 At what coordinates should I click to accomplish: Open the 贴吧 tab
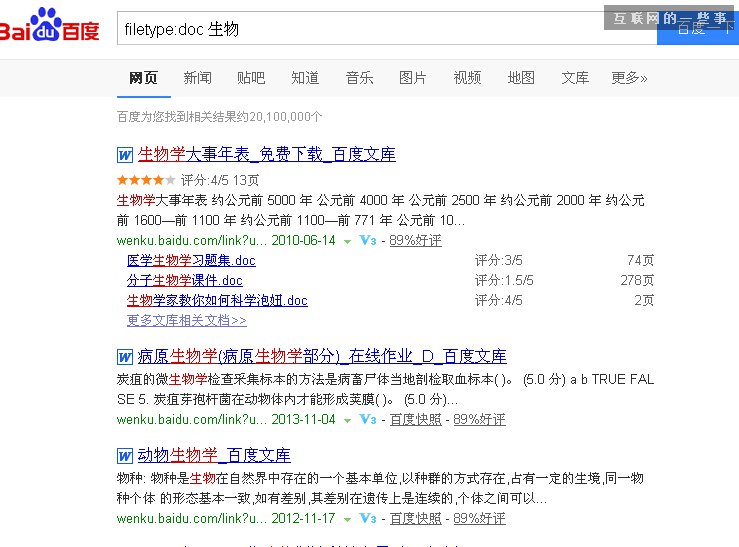pyautogui.click(x=251, y=78)
